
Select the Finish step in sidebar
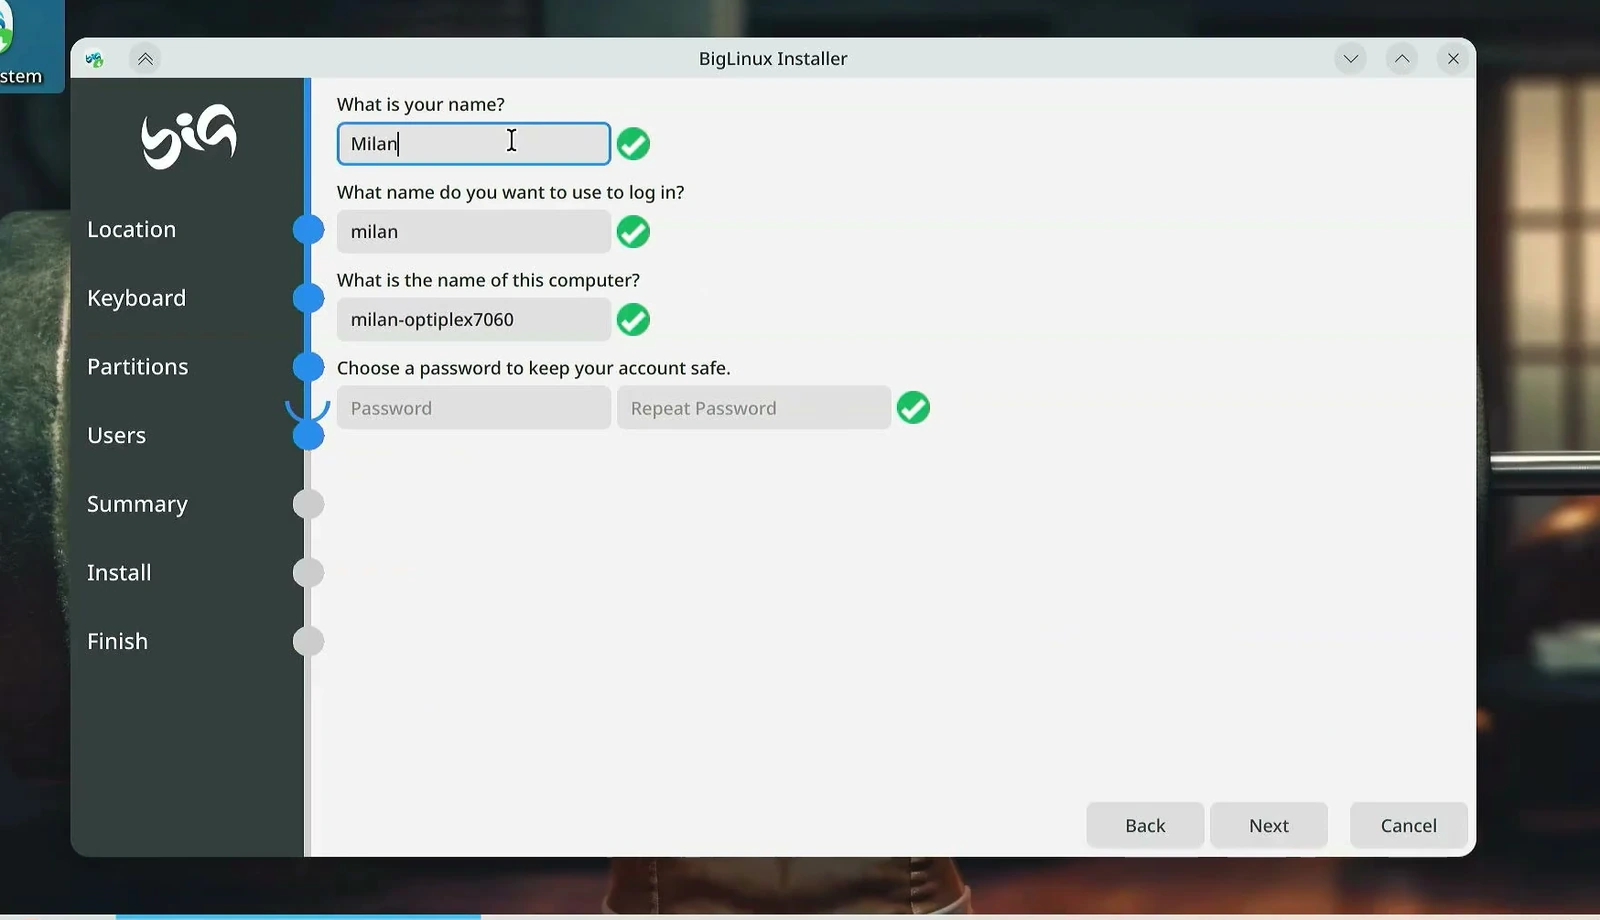click(117, 641)
